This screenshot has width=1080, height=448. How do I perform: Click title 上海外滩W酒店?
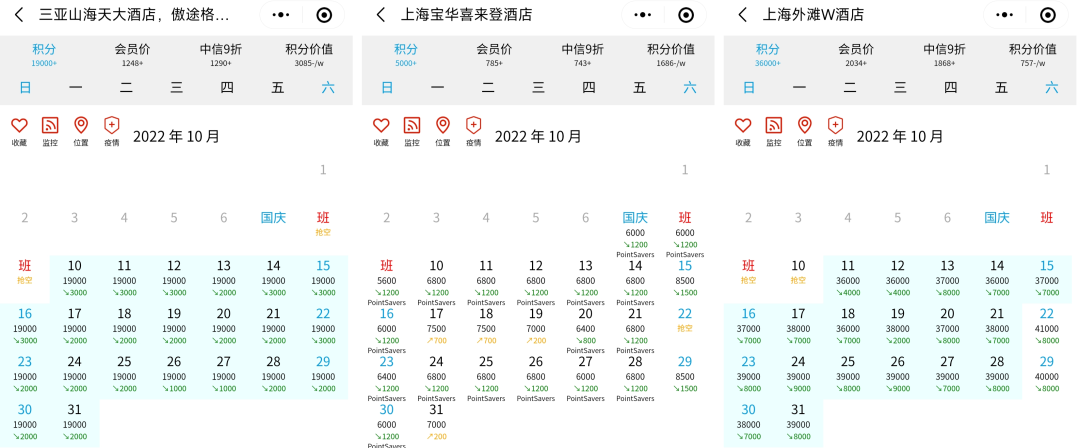[813, 14]
